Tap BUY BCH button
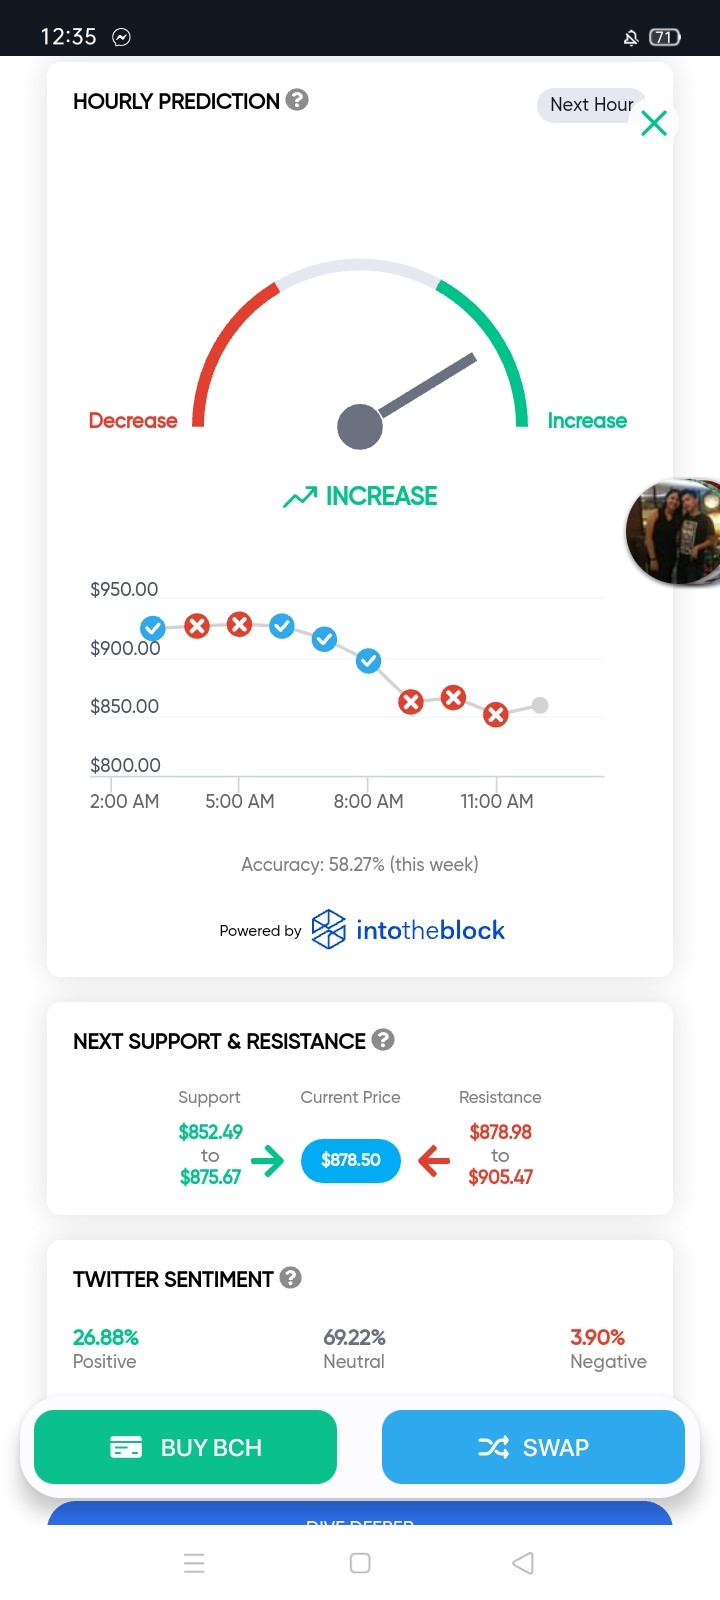The width and height of the screenshot is (720, 1600). click(185, 1447)
